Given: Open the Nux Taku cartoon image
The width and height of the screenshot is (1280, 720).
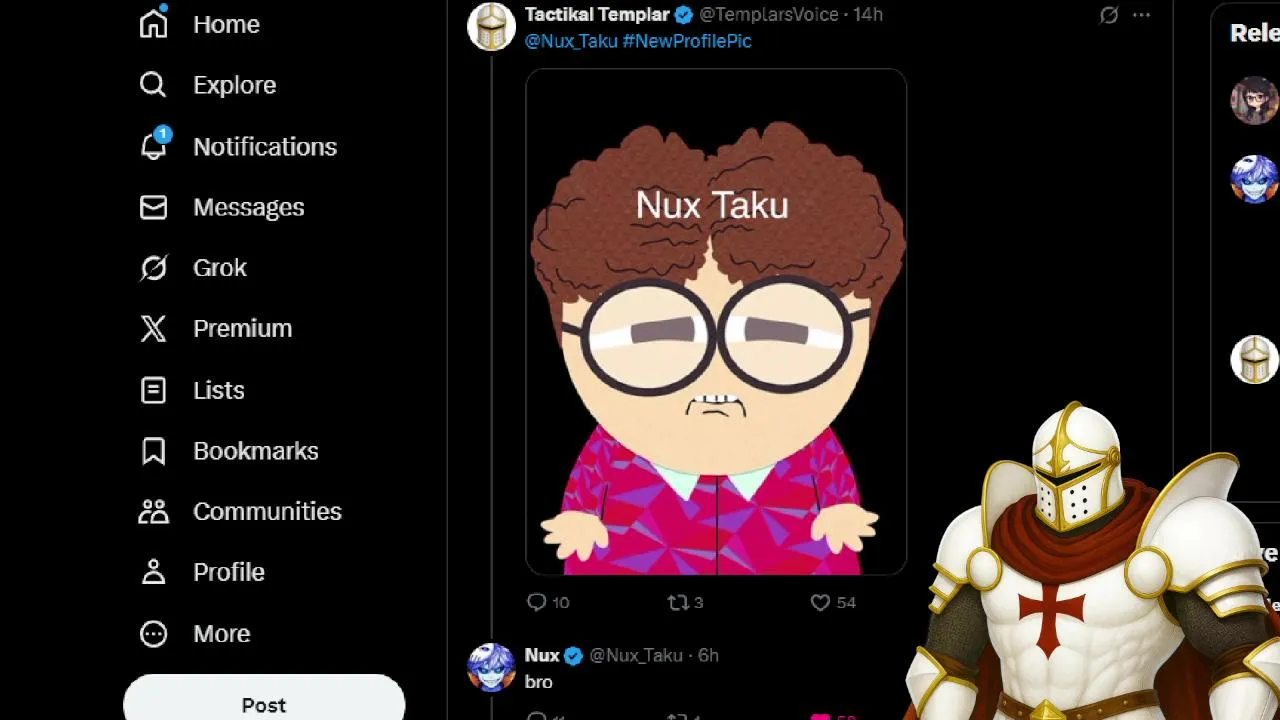Looking at the screenshot, I should click(x=716, y=322).
